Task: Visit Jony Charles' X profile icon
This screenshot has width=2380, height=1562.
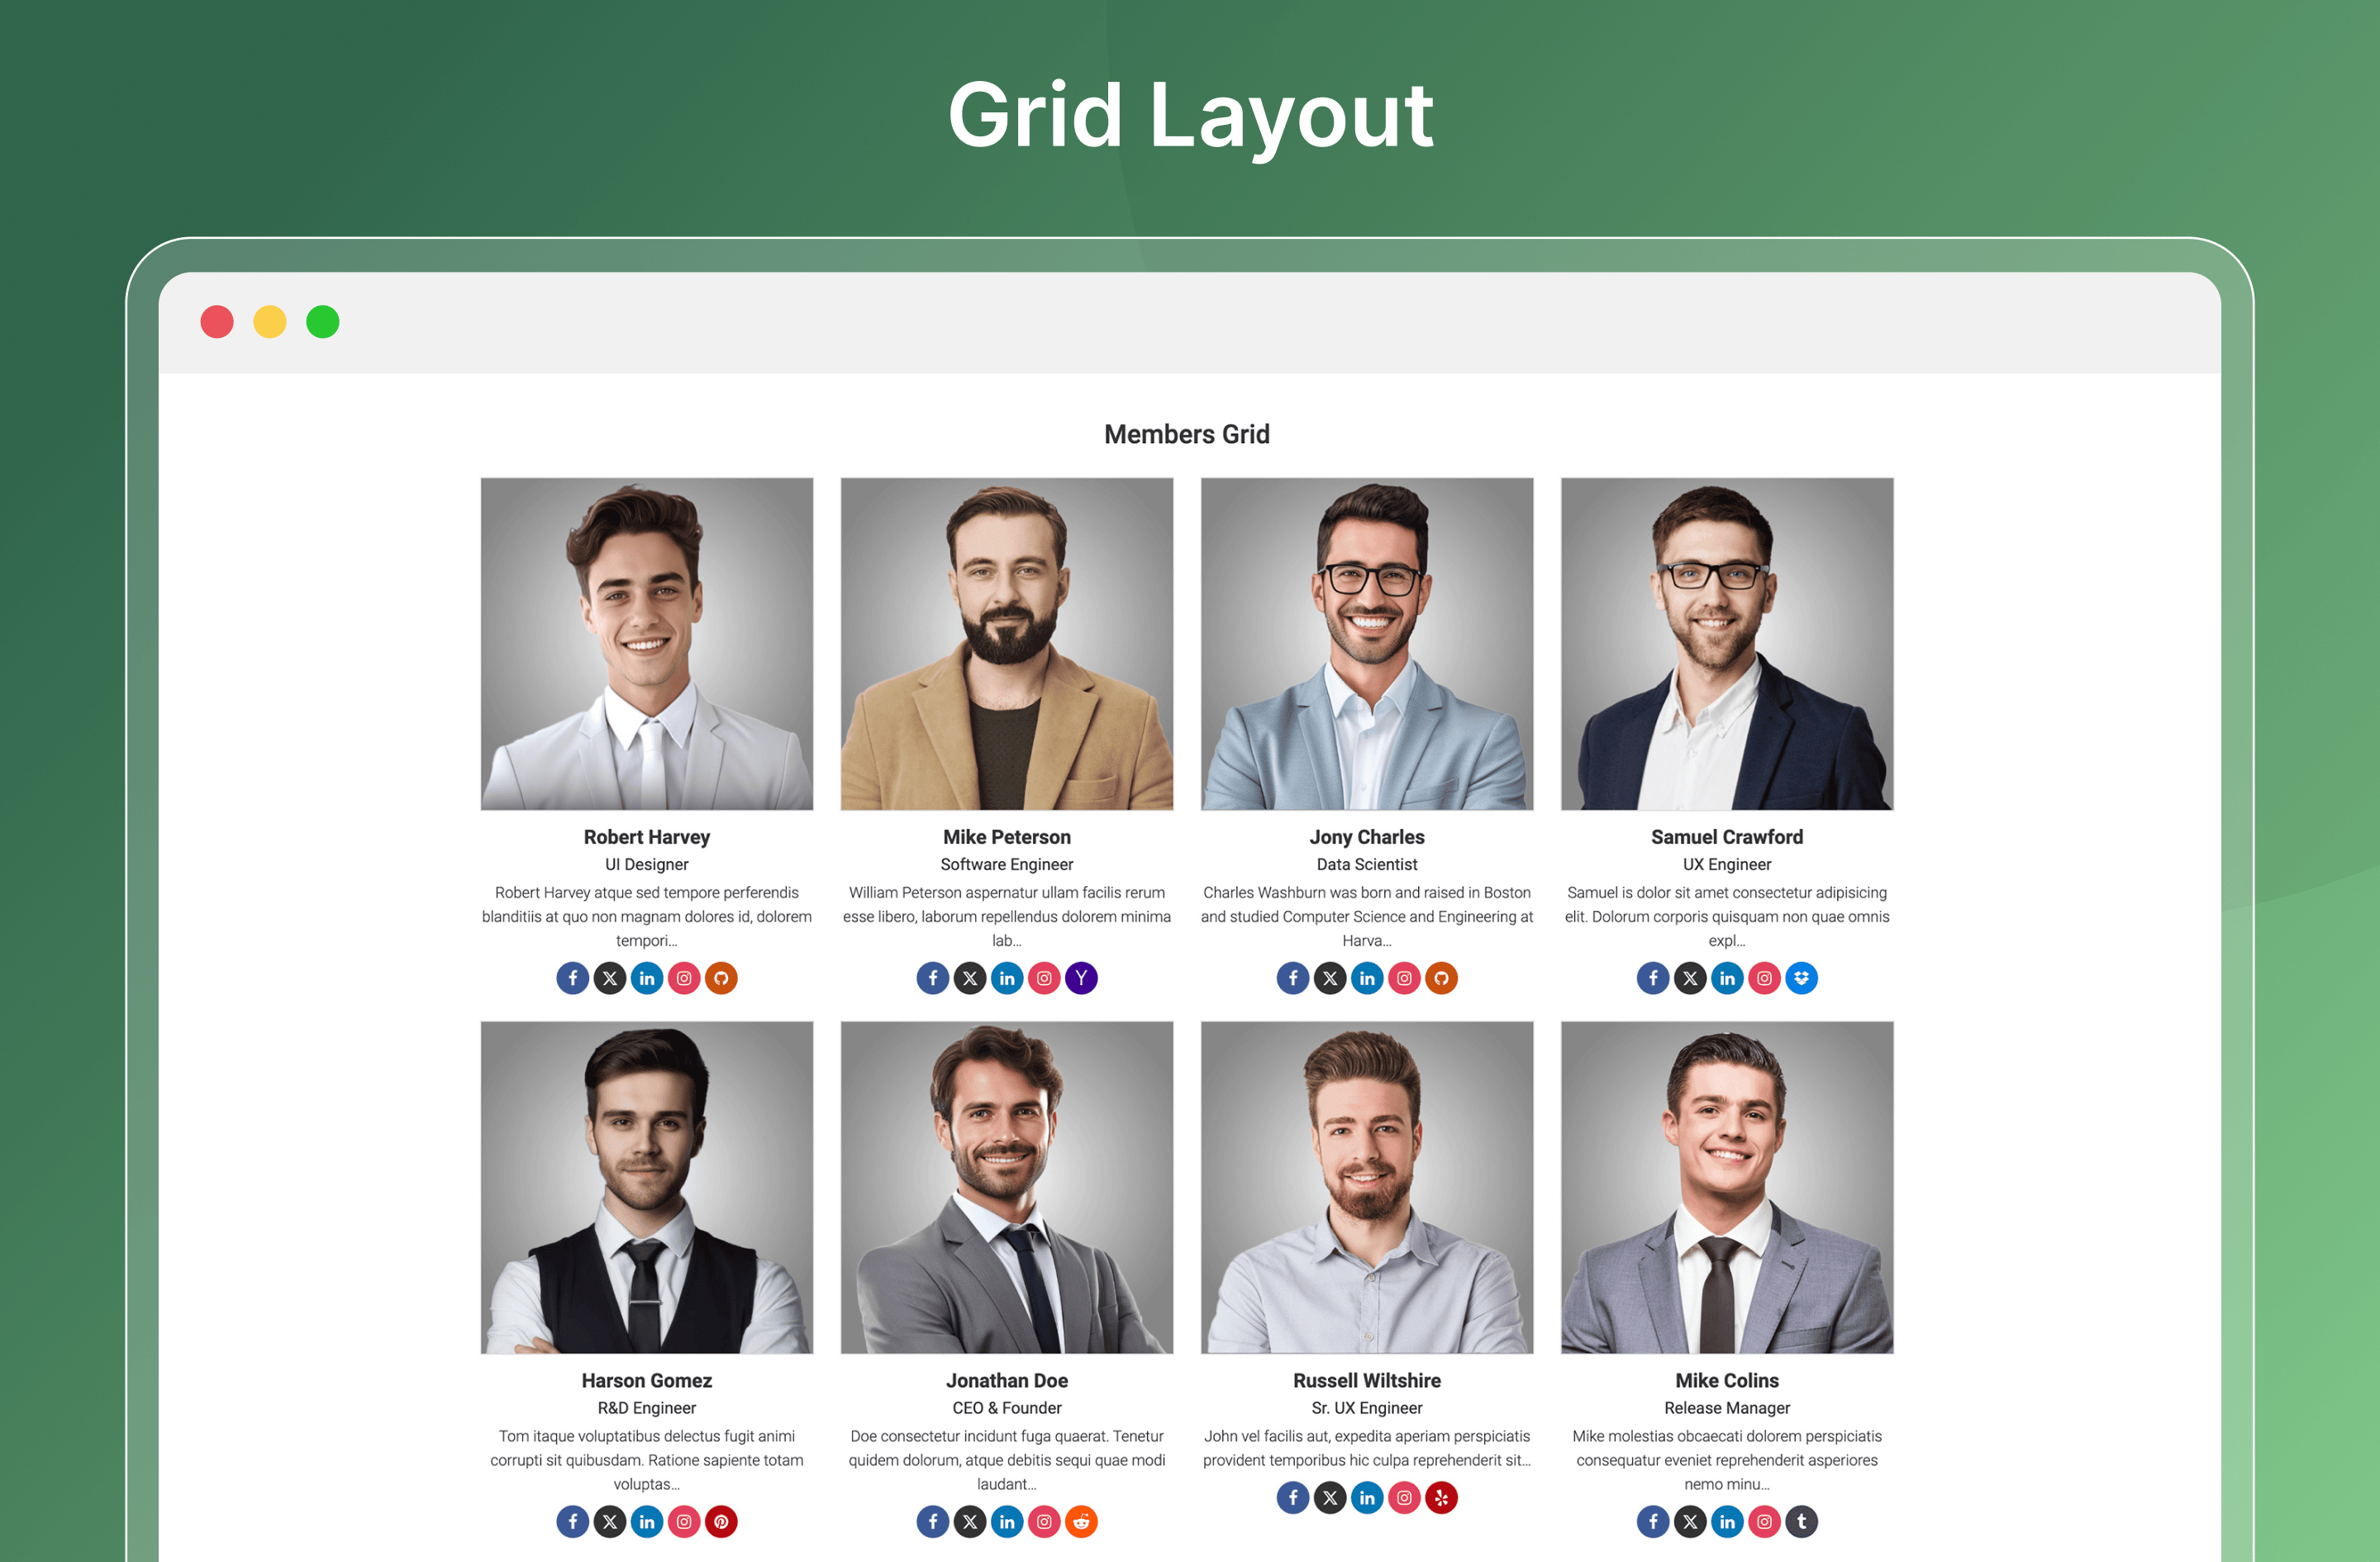Action: tap(1330, 978)
